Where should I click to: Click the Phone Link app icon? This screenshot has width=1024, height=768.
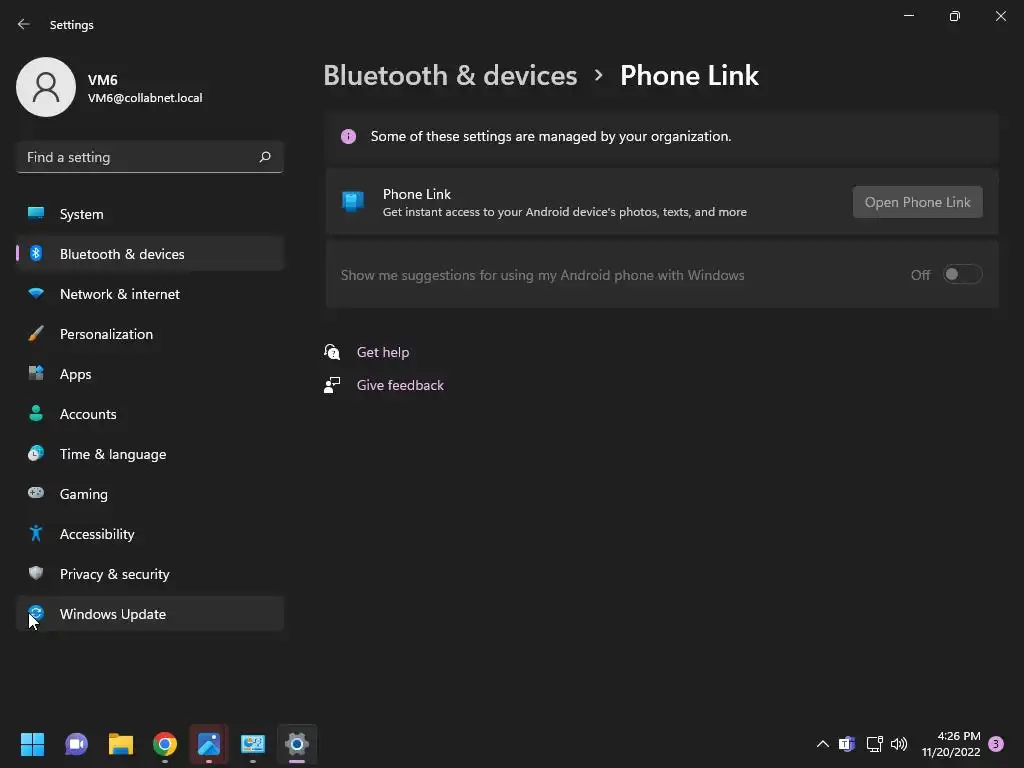353,202
